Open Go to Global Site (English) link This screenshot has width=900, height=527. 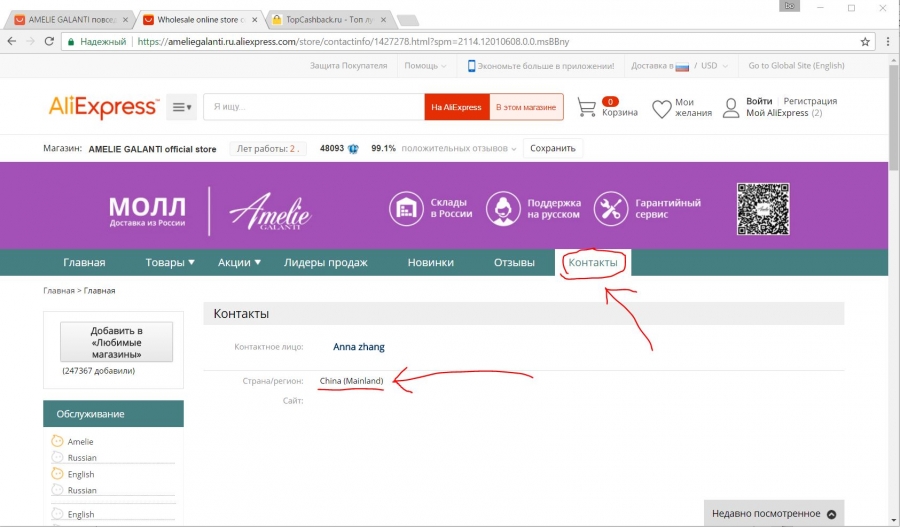click(796, 66)
